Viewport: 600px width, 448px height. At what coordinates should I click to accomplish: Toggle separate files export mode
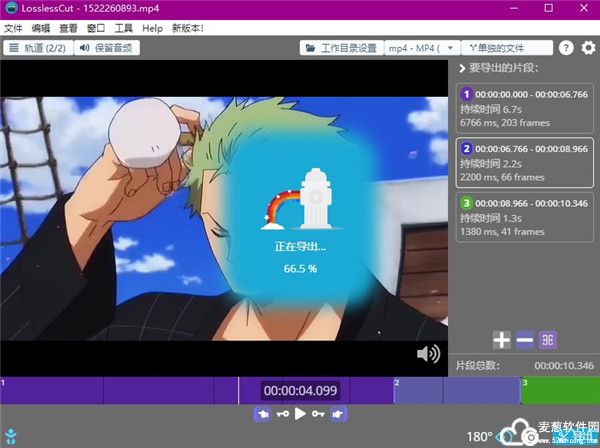point(507,48)
